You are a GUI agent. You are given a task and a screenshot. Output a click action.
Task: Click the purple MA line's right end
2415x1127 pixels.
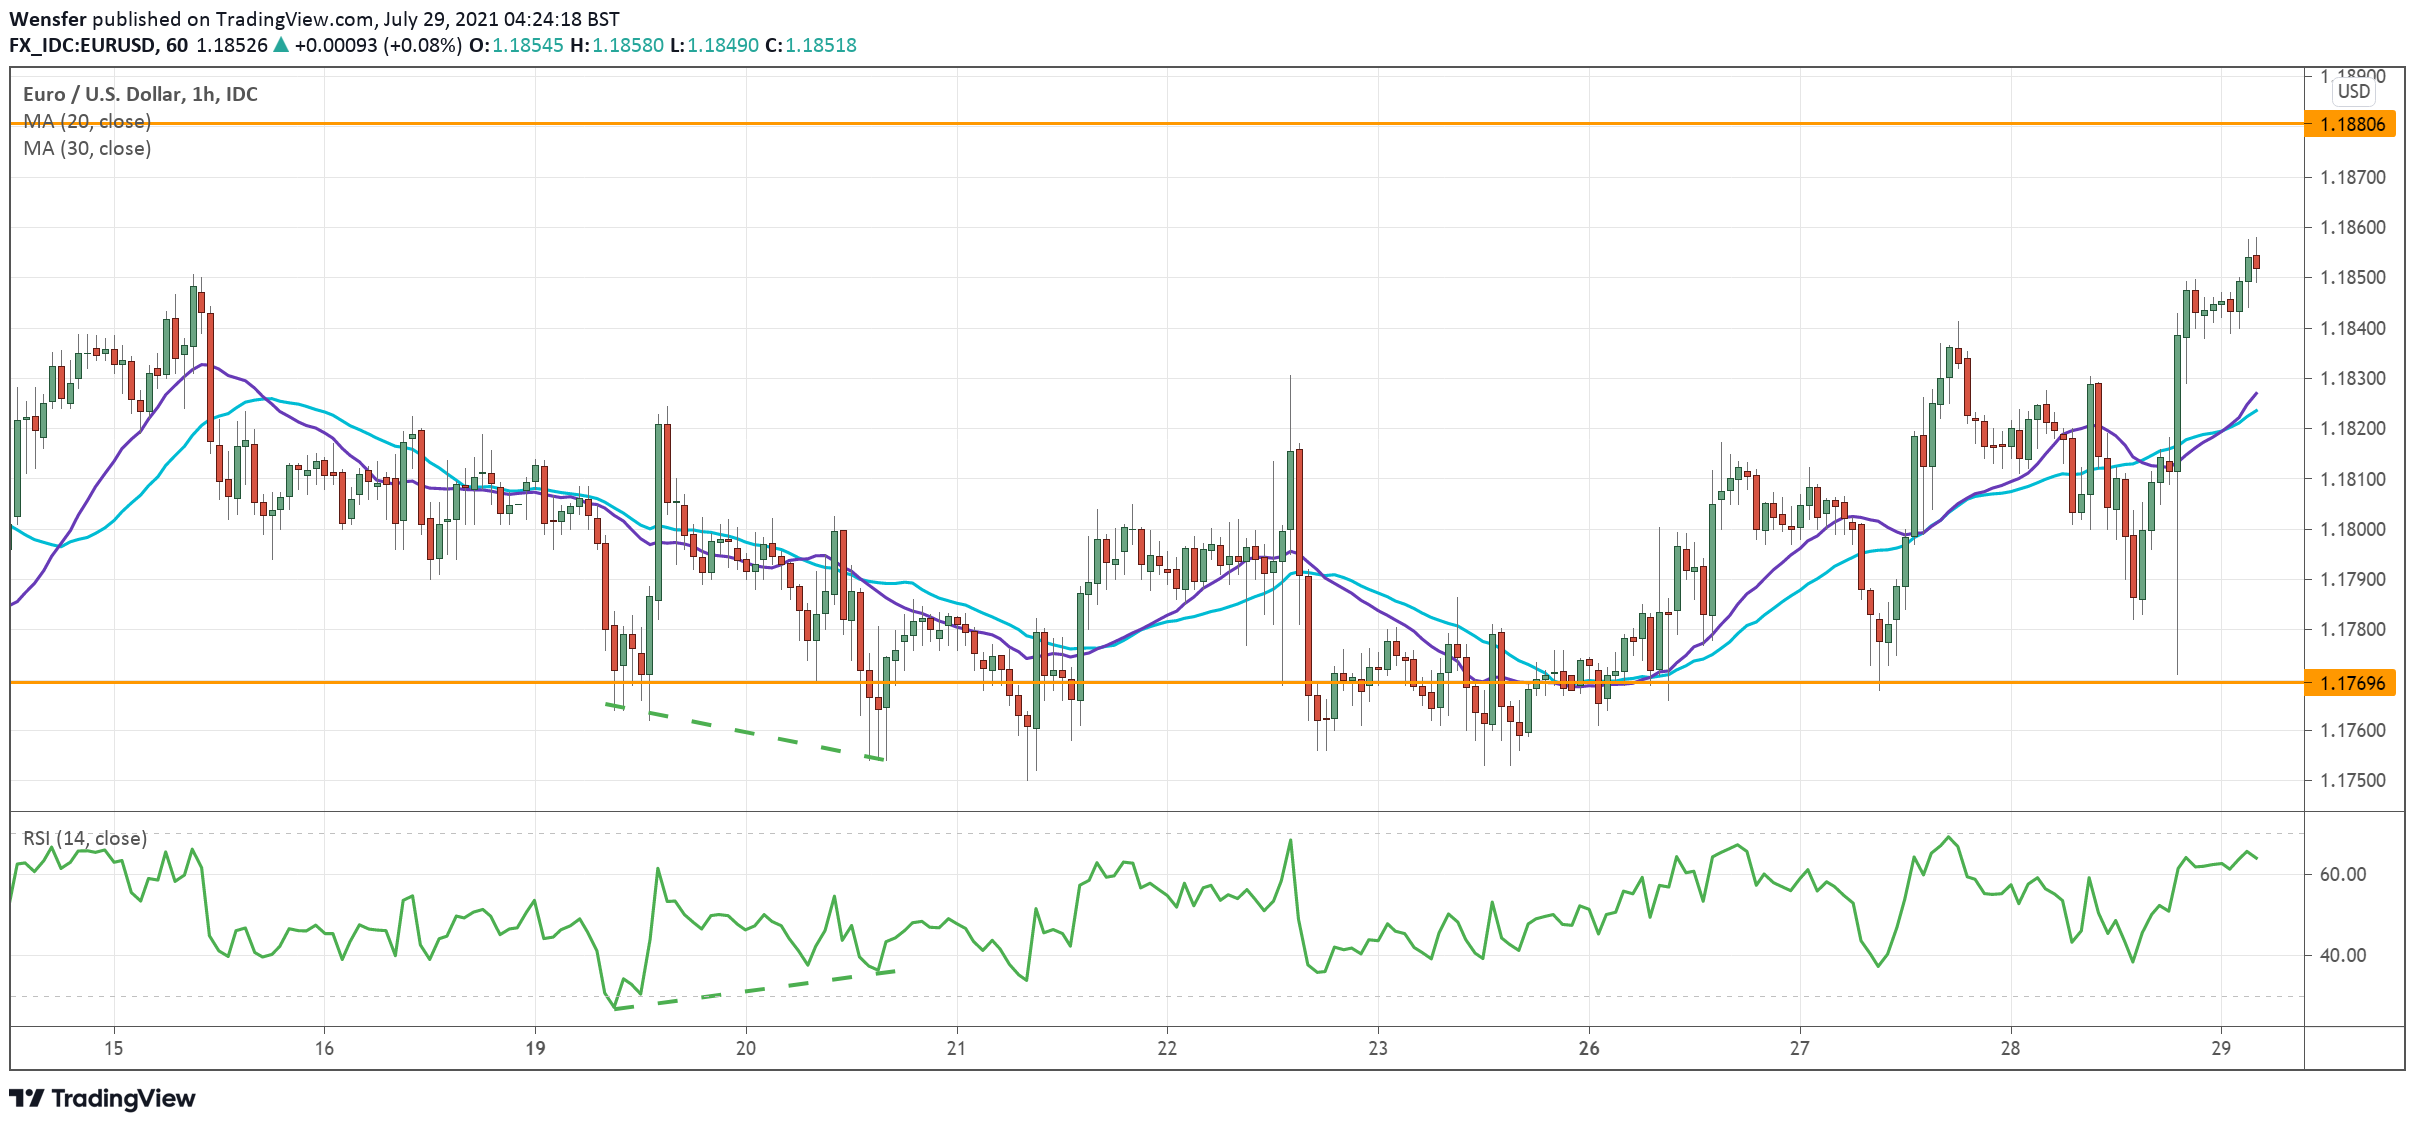[x=2255, y=394]
